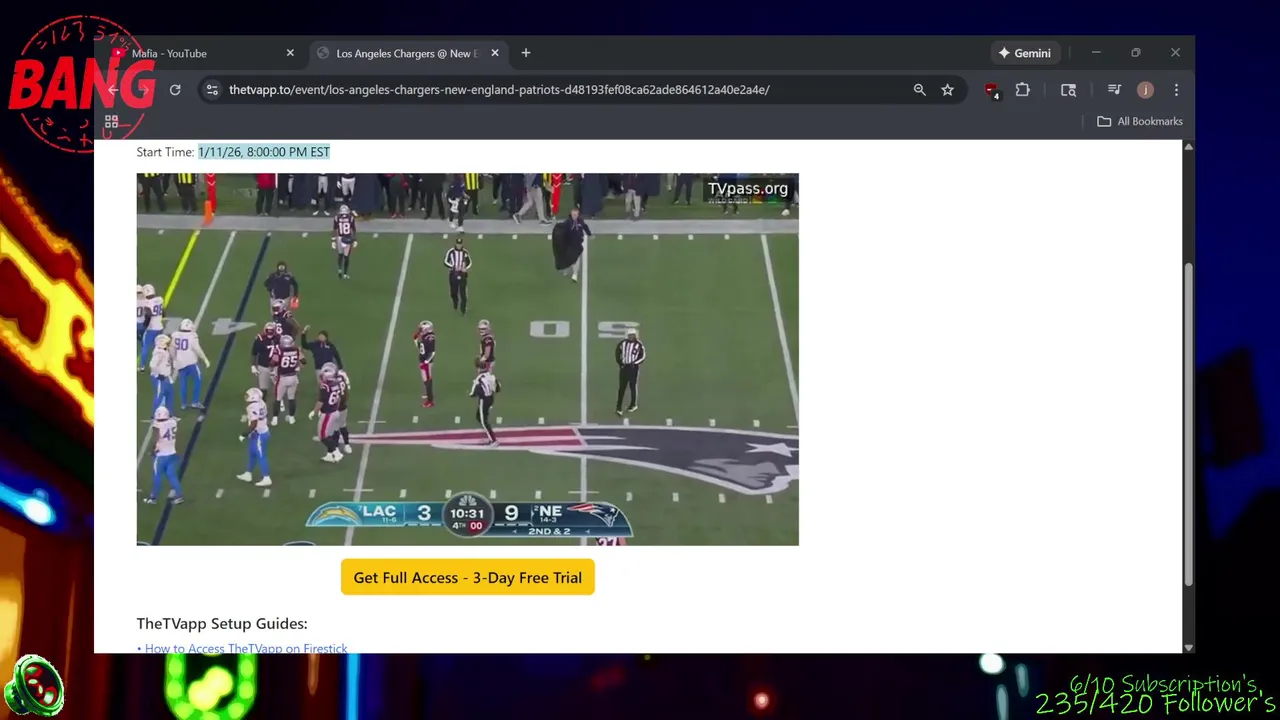
Task: Open the apps grid icon in bookmarks bar
Action: [112, 121]
